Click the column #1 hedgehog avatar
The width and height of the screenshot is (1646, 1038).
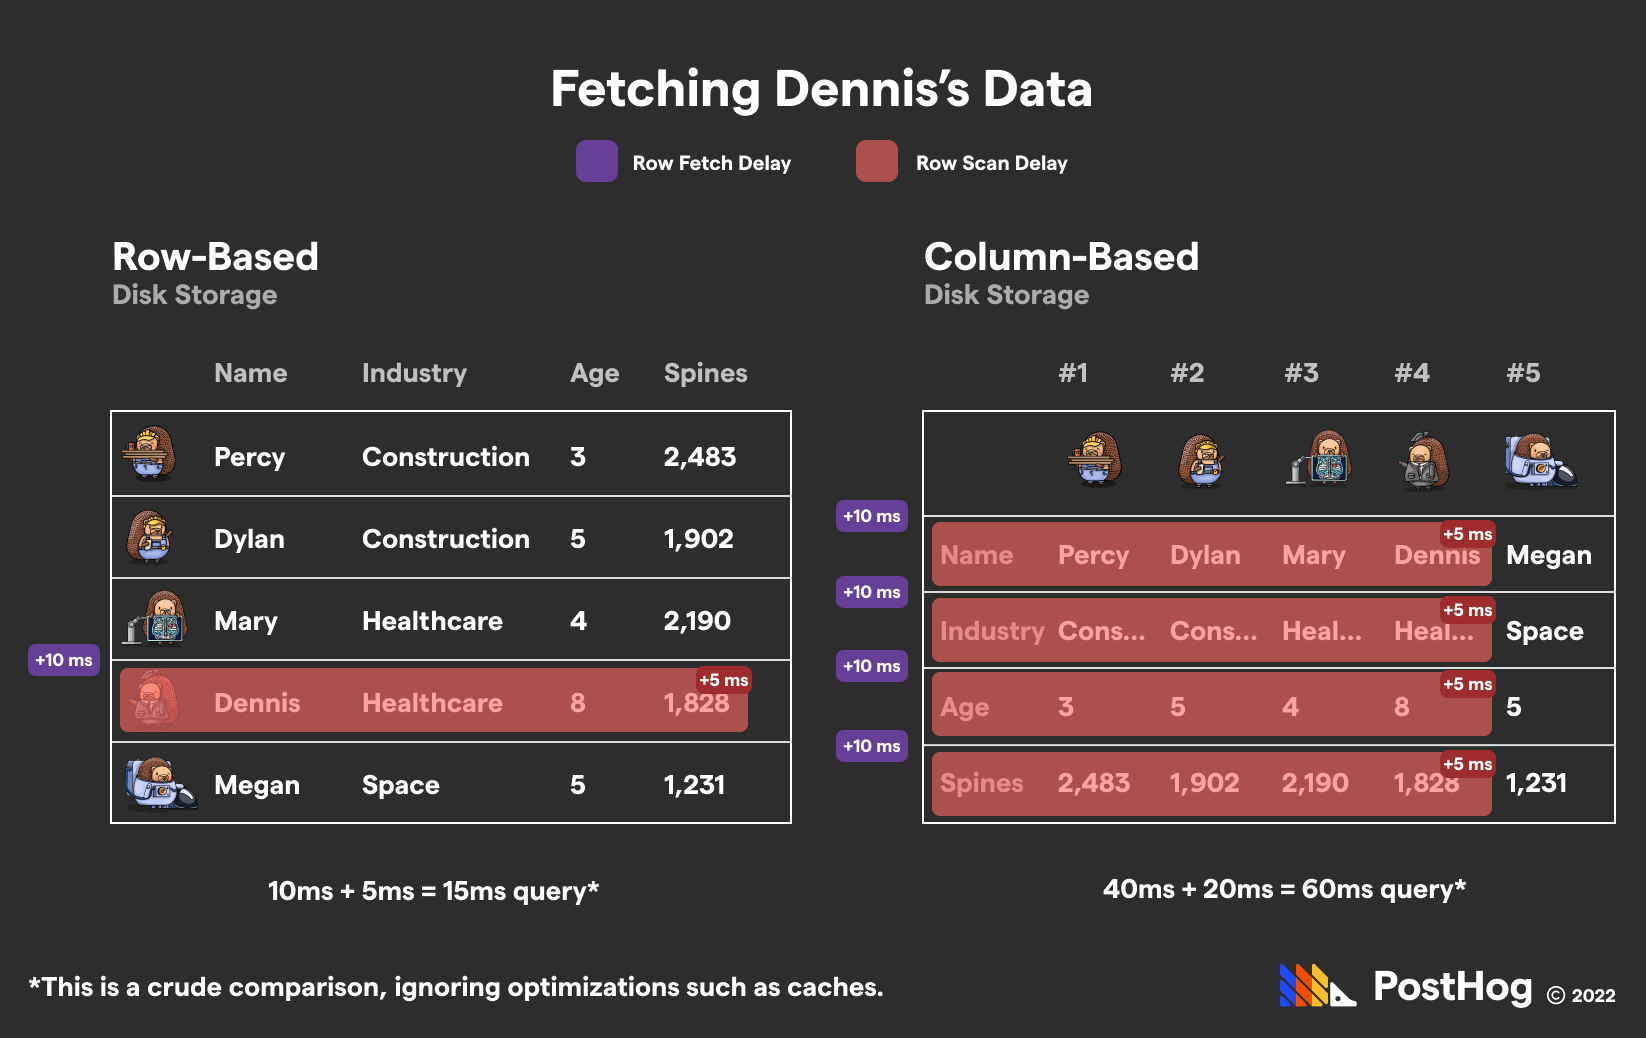tap(1095, 460)
